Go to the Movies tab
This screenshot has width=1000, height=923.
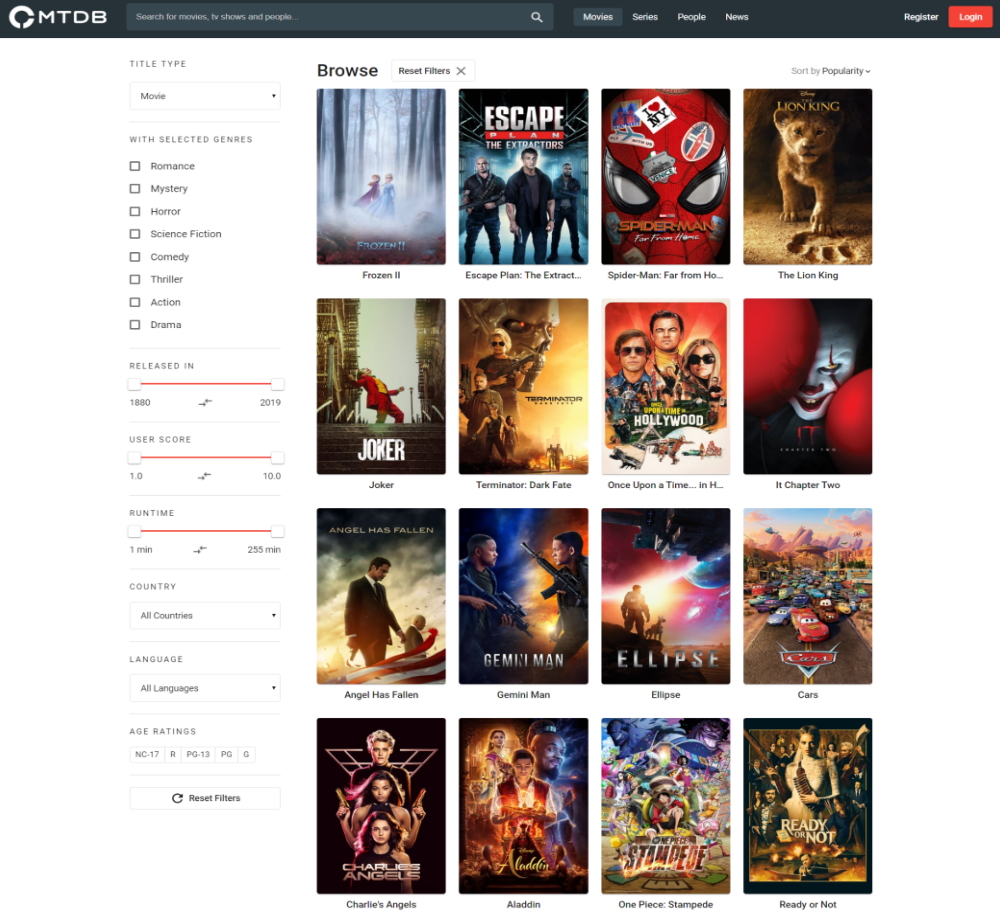(x=598, y=17)
